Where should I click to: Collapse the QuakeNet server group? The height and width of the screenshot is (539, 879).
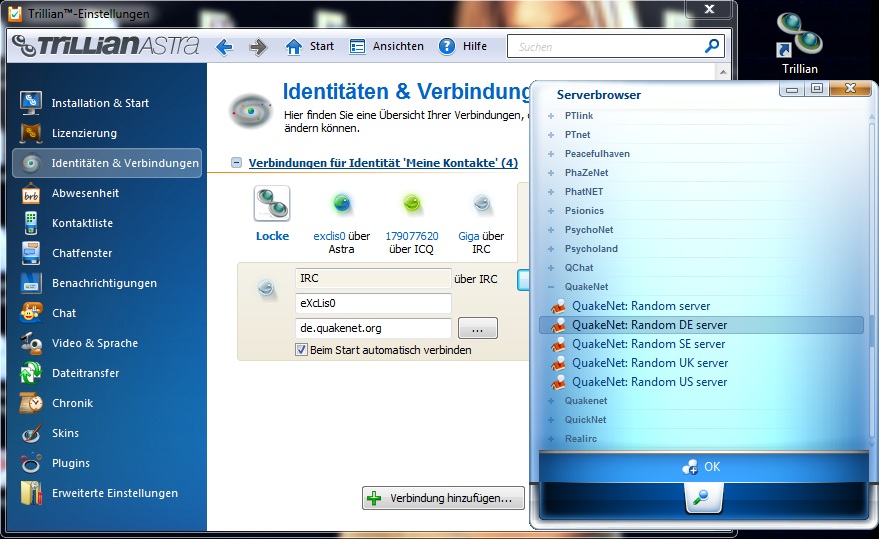(550, 287)
